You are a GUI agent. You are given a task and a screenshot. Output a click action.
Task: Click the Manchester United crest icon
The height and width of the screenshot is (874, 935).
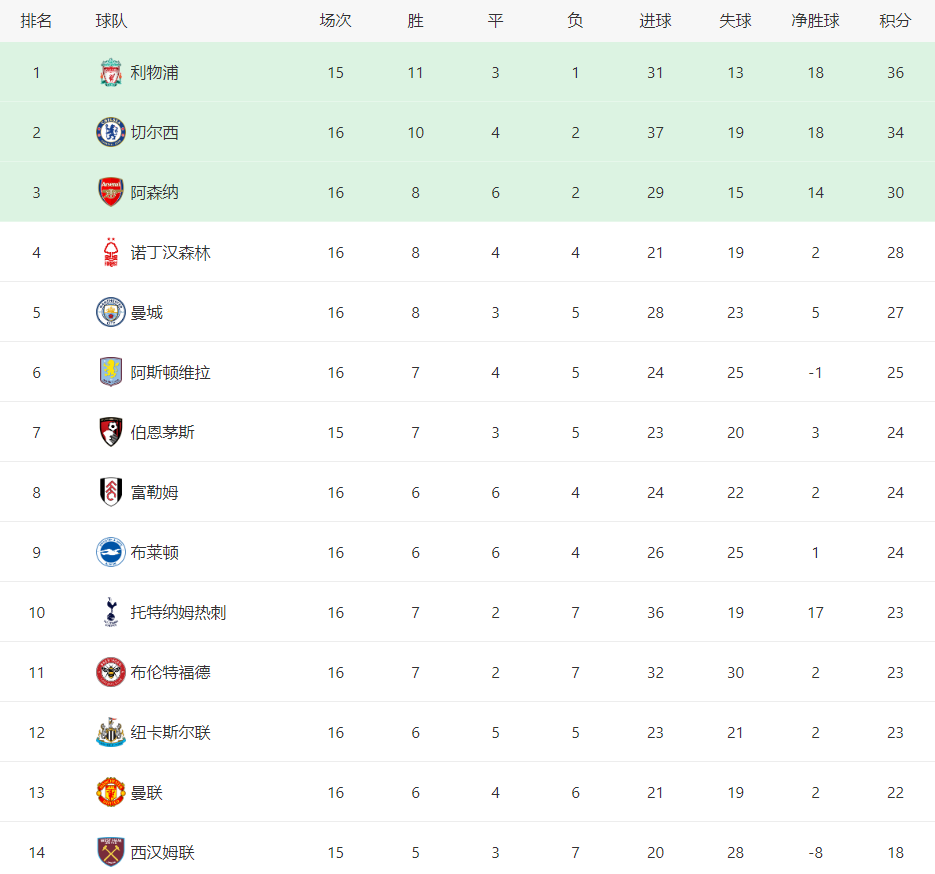pos(110,792)
